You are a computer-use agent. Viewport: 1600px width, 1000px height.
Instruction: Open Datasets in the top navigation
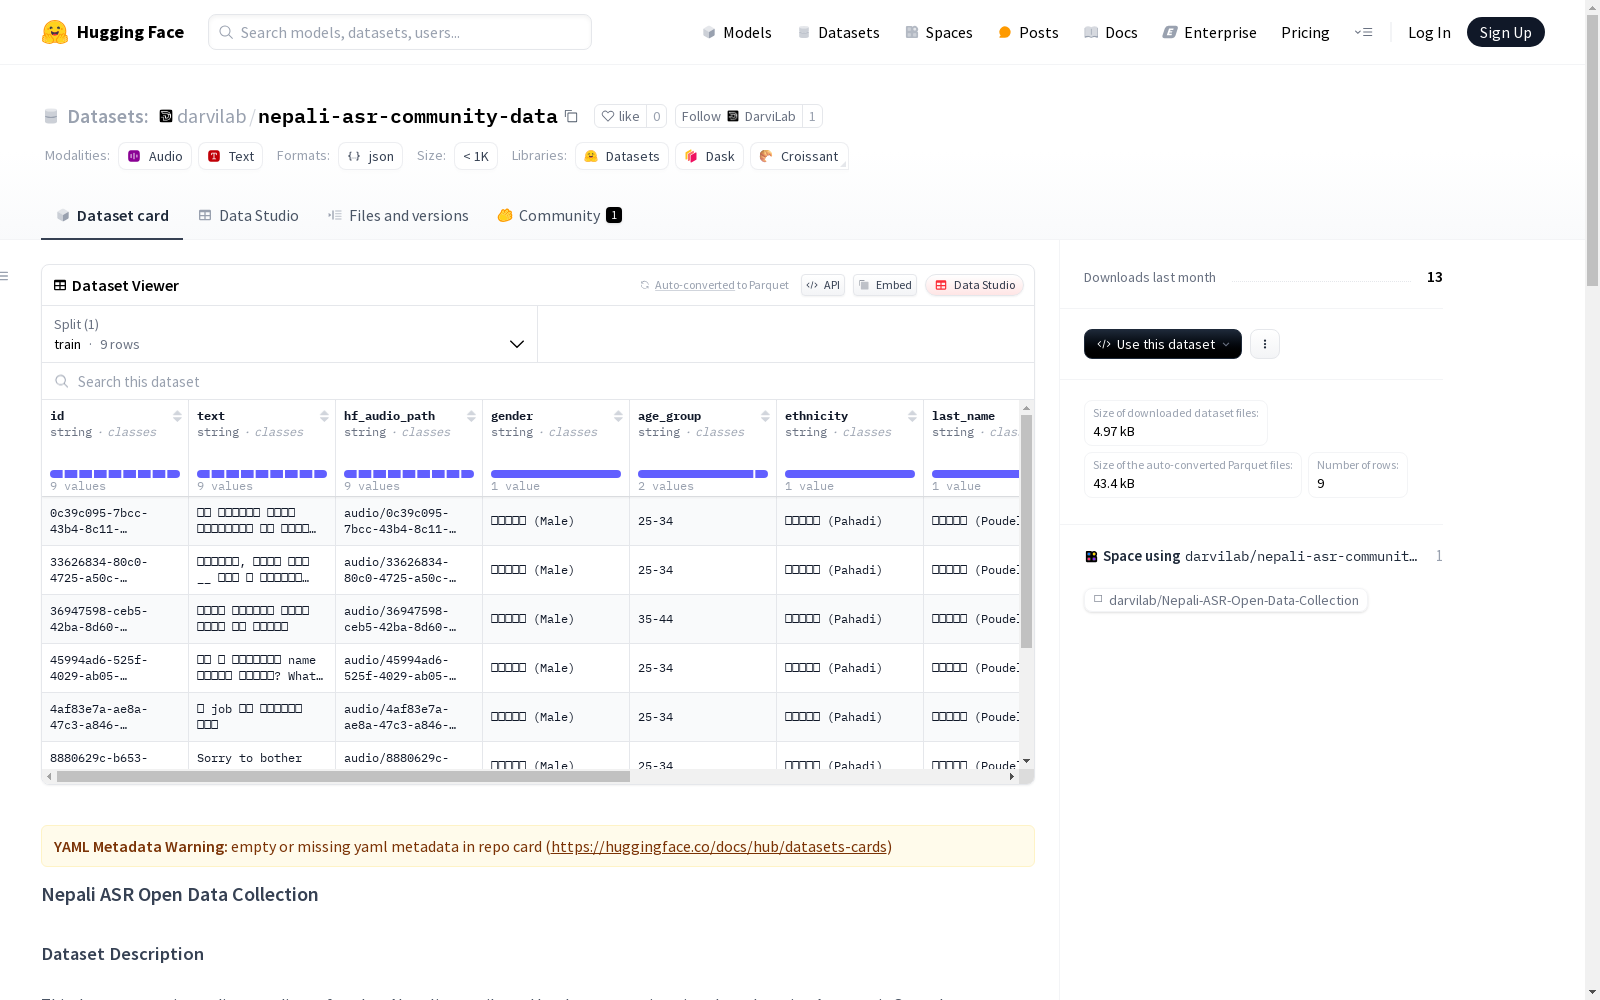[x=838, y=32]
